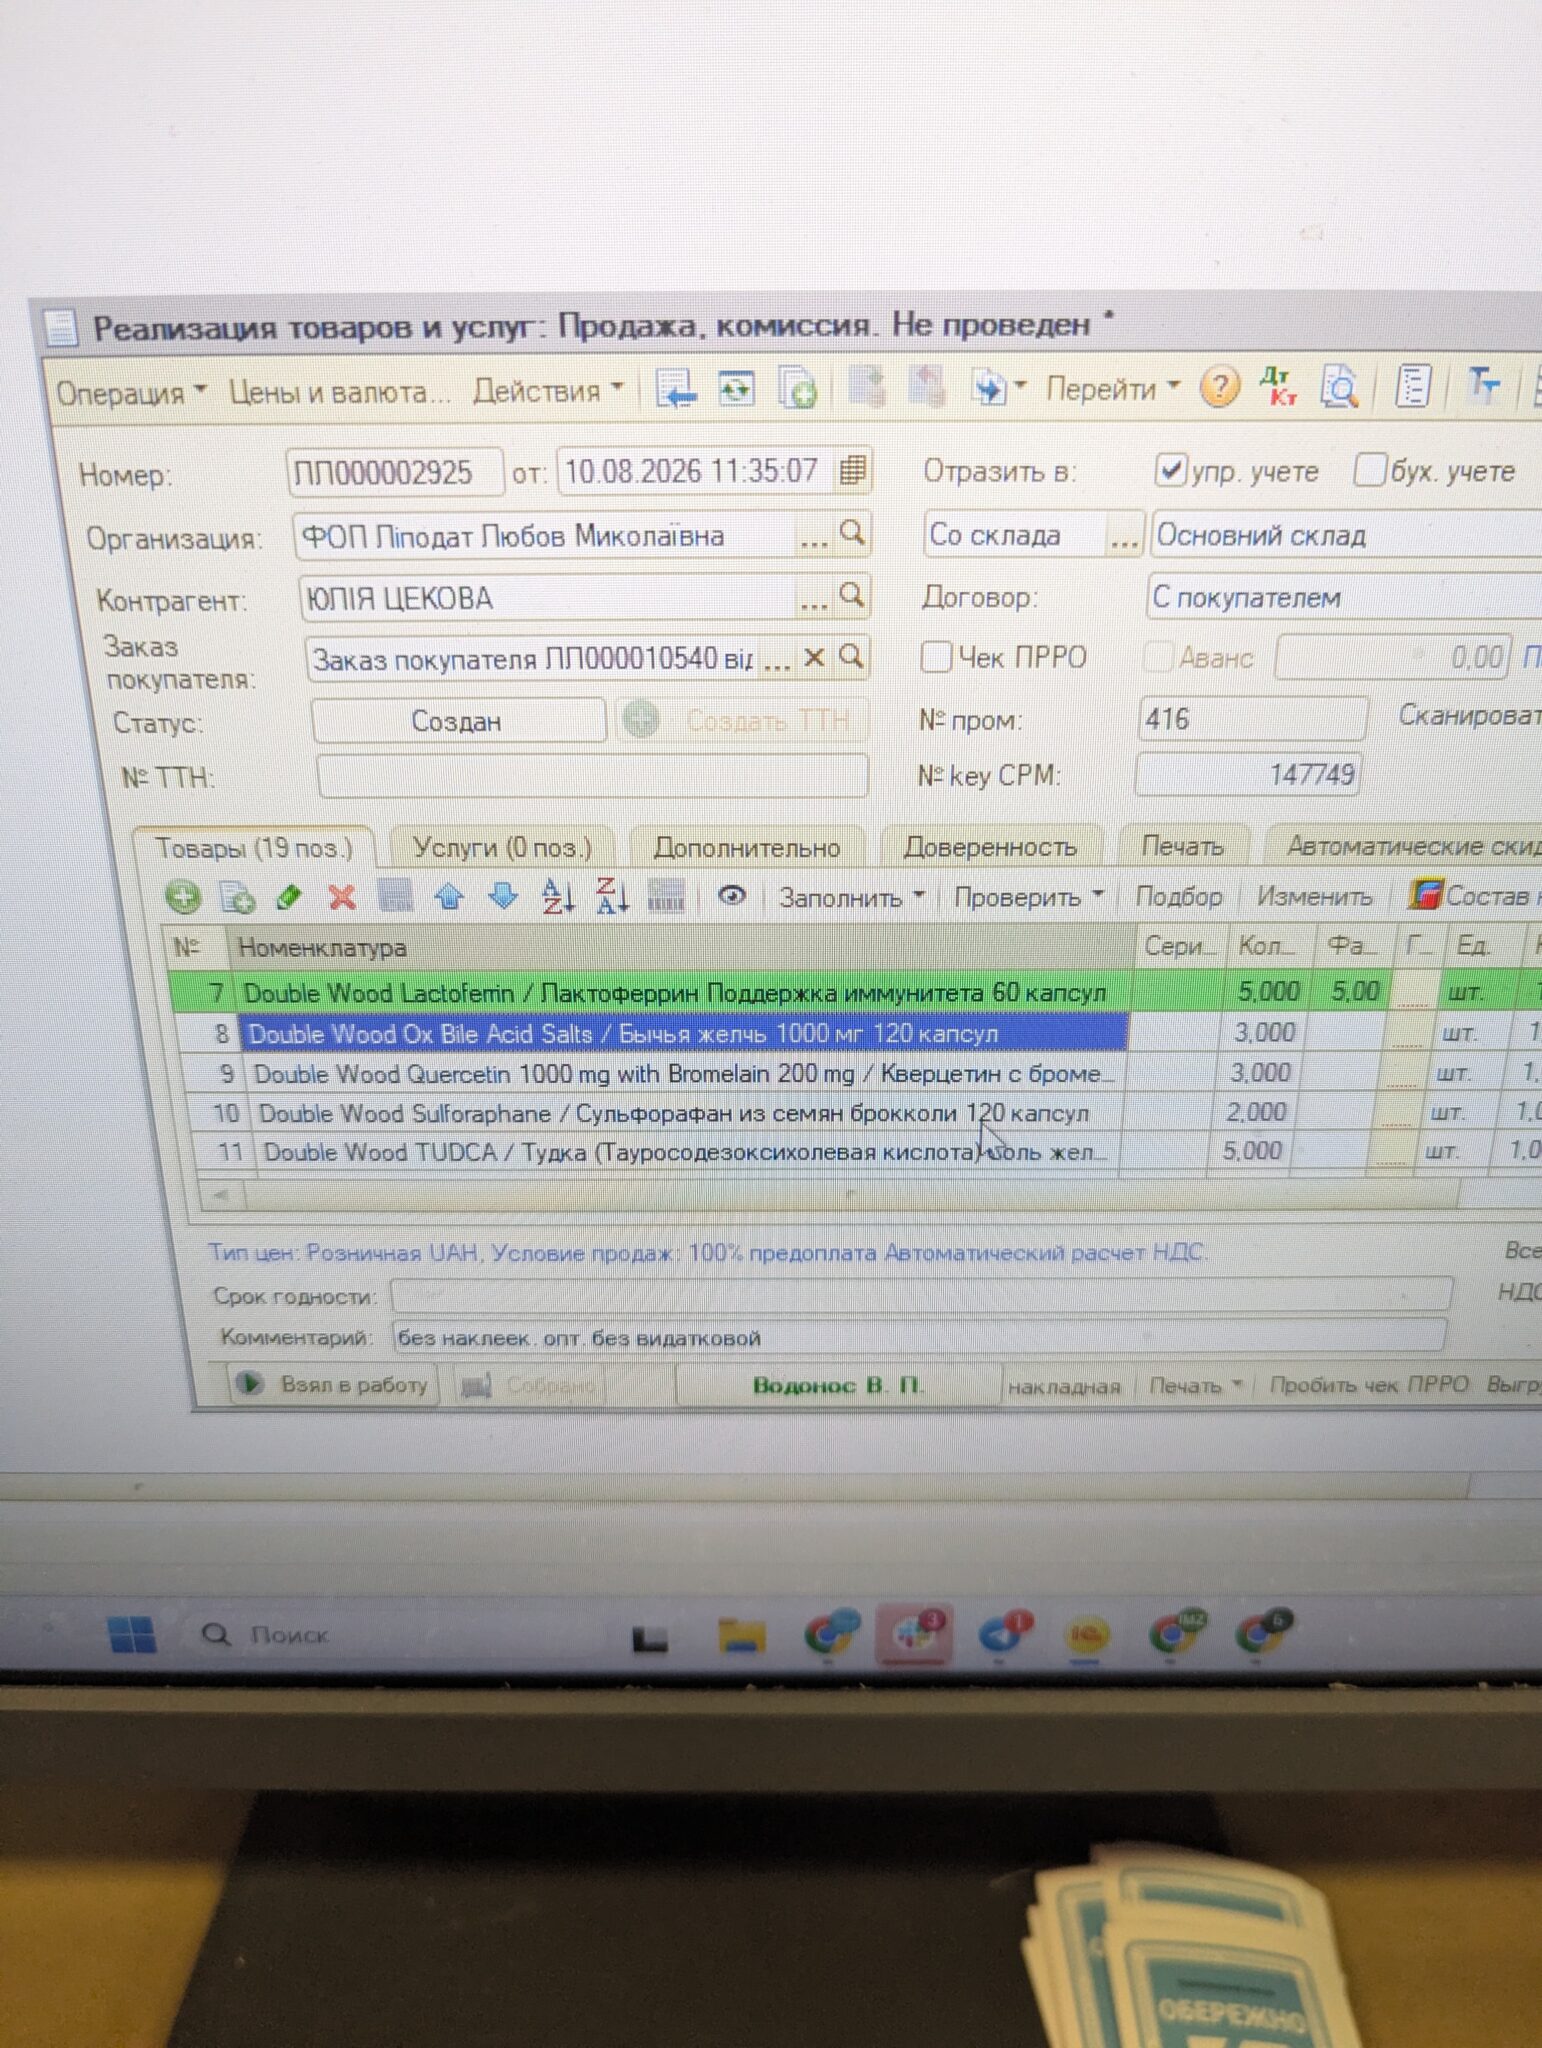Move the row down with the blue down arrow
The width and height of the screenshot is (1542, 2048).
click(x=503, y=896)
